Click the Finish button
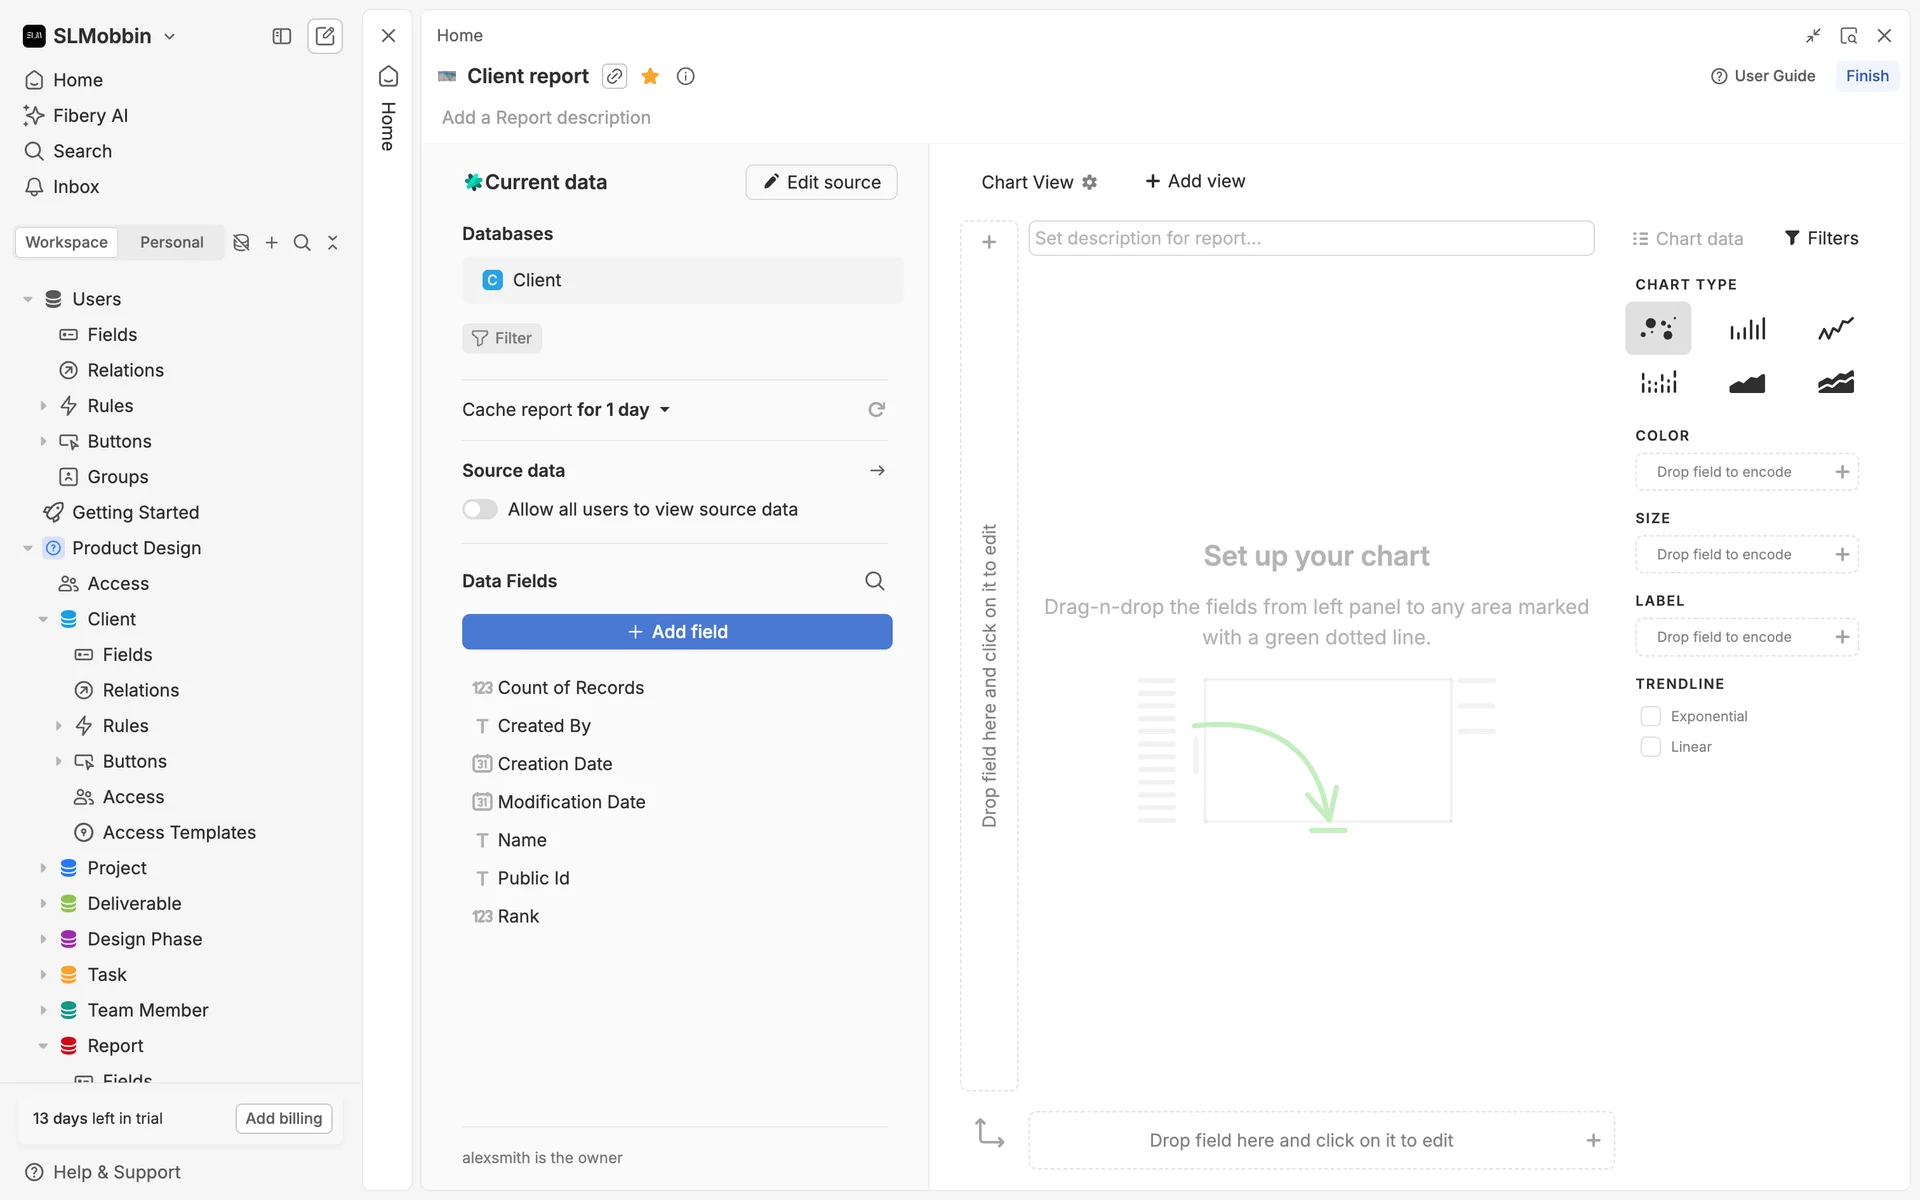This screenshot has height=1200, width=1920. [x=1866, y=76]
